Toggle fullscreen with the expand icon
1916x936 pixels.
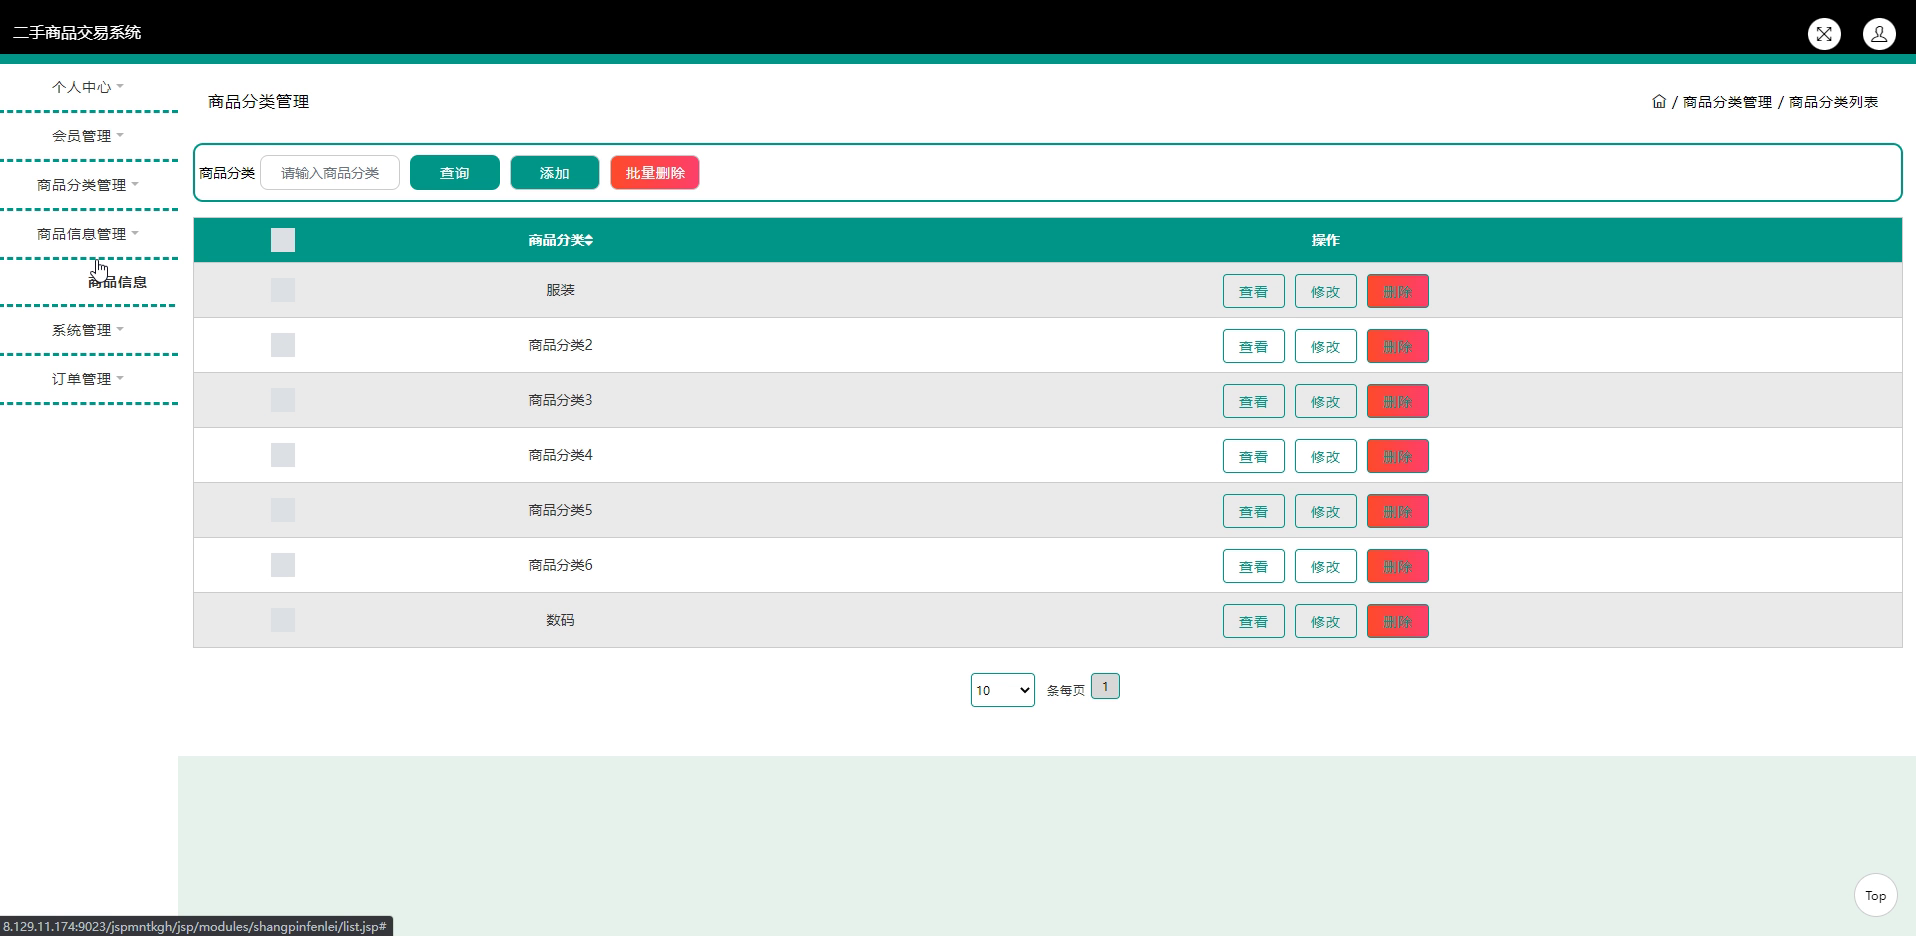(x=1824, y=34)
